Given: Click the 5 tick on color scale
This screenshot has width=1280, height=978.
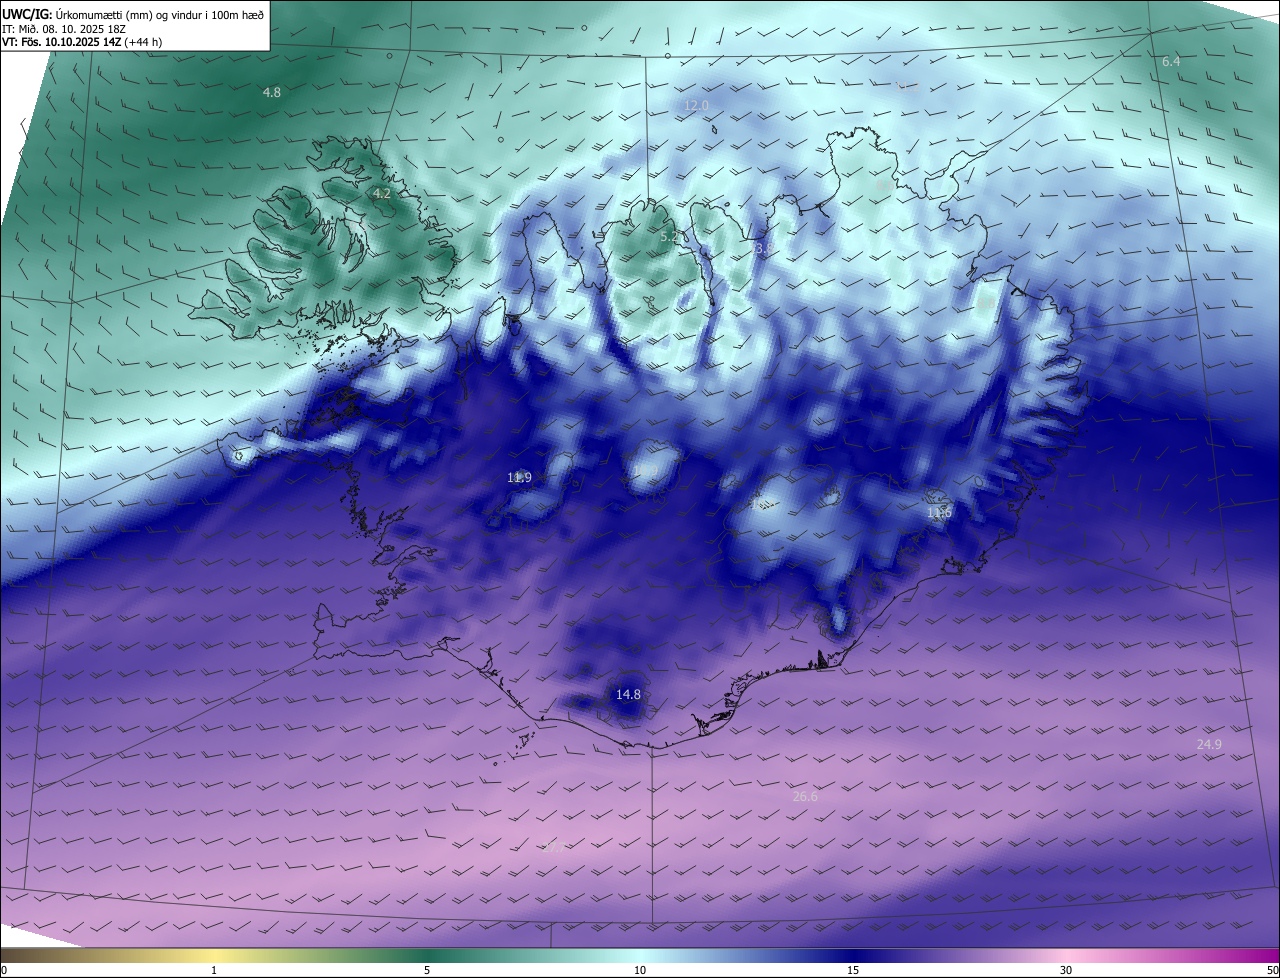Looking at the screenshot, I should (427, 970).
